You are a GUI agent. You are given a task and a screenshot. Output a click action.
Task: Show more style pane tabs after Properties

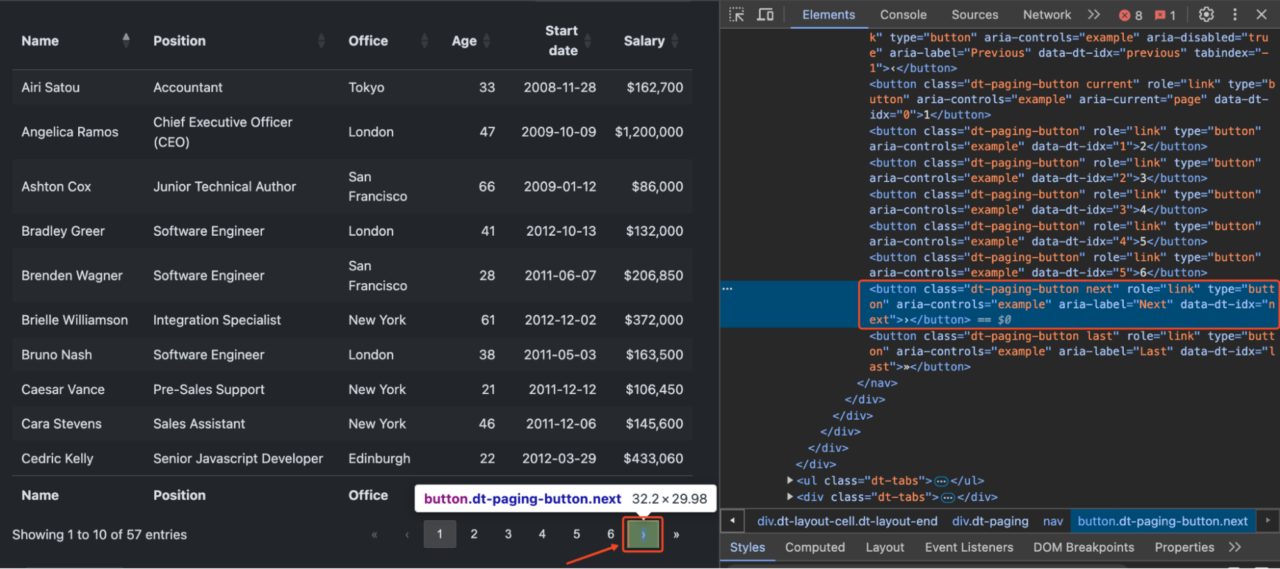pyautogui.click(x=1235, y=547)
